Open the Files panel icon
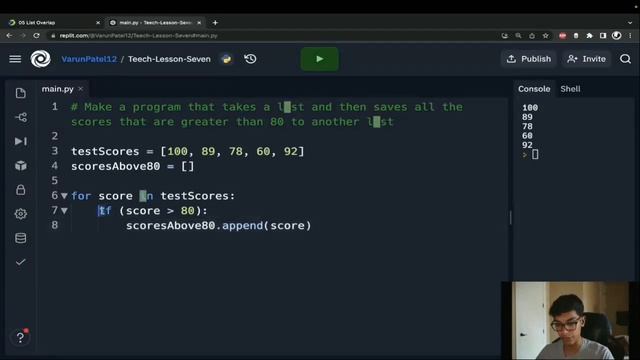 20,93
